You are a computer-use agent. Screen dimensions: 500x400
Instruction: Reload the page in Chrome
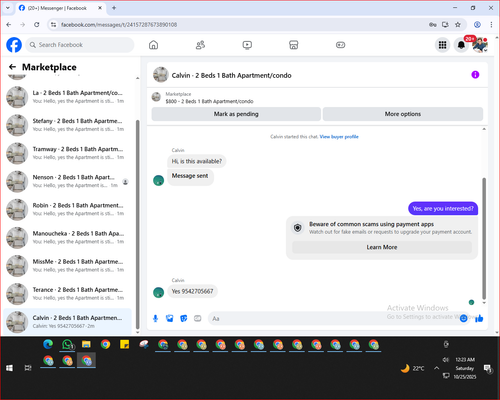click(37, 25)
